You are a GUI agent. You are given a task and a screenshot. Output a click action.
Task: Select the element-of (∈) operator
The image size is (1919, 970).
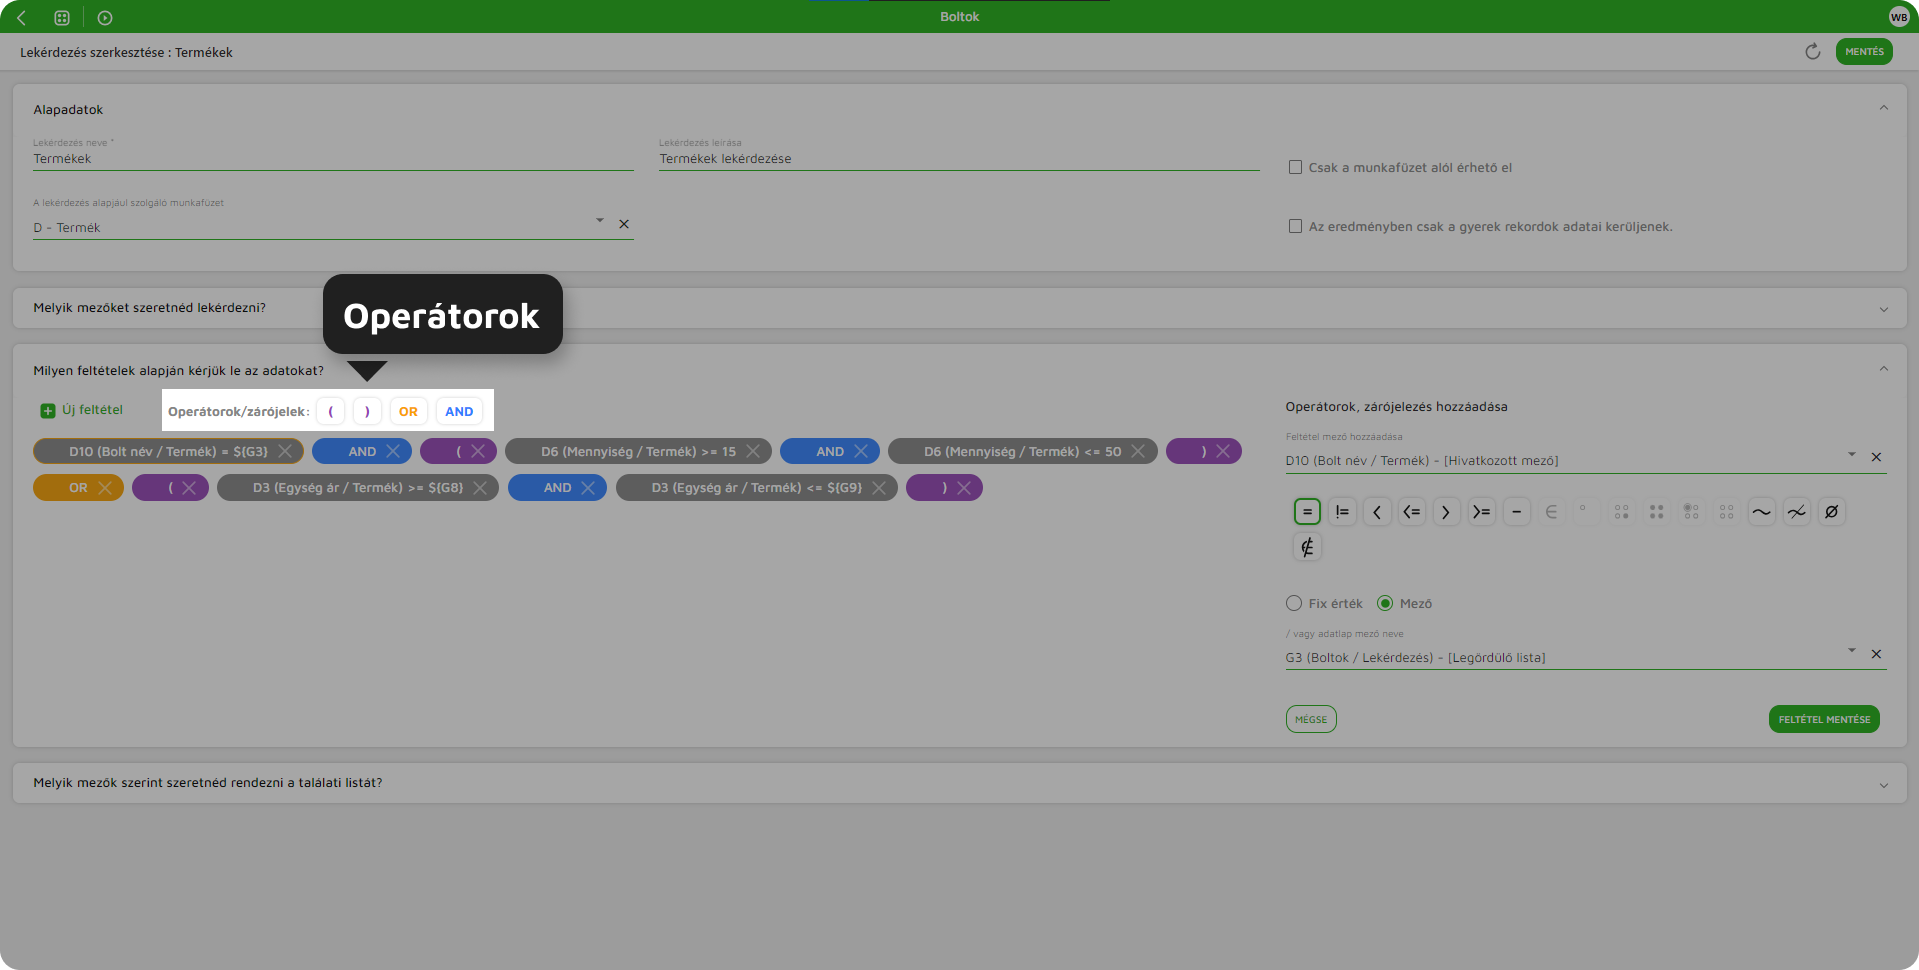[x=1551, y=512]
